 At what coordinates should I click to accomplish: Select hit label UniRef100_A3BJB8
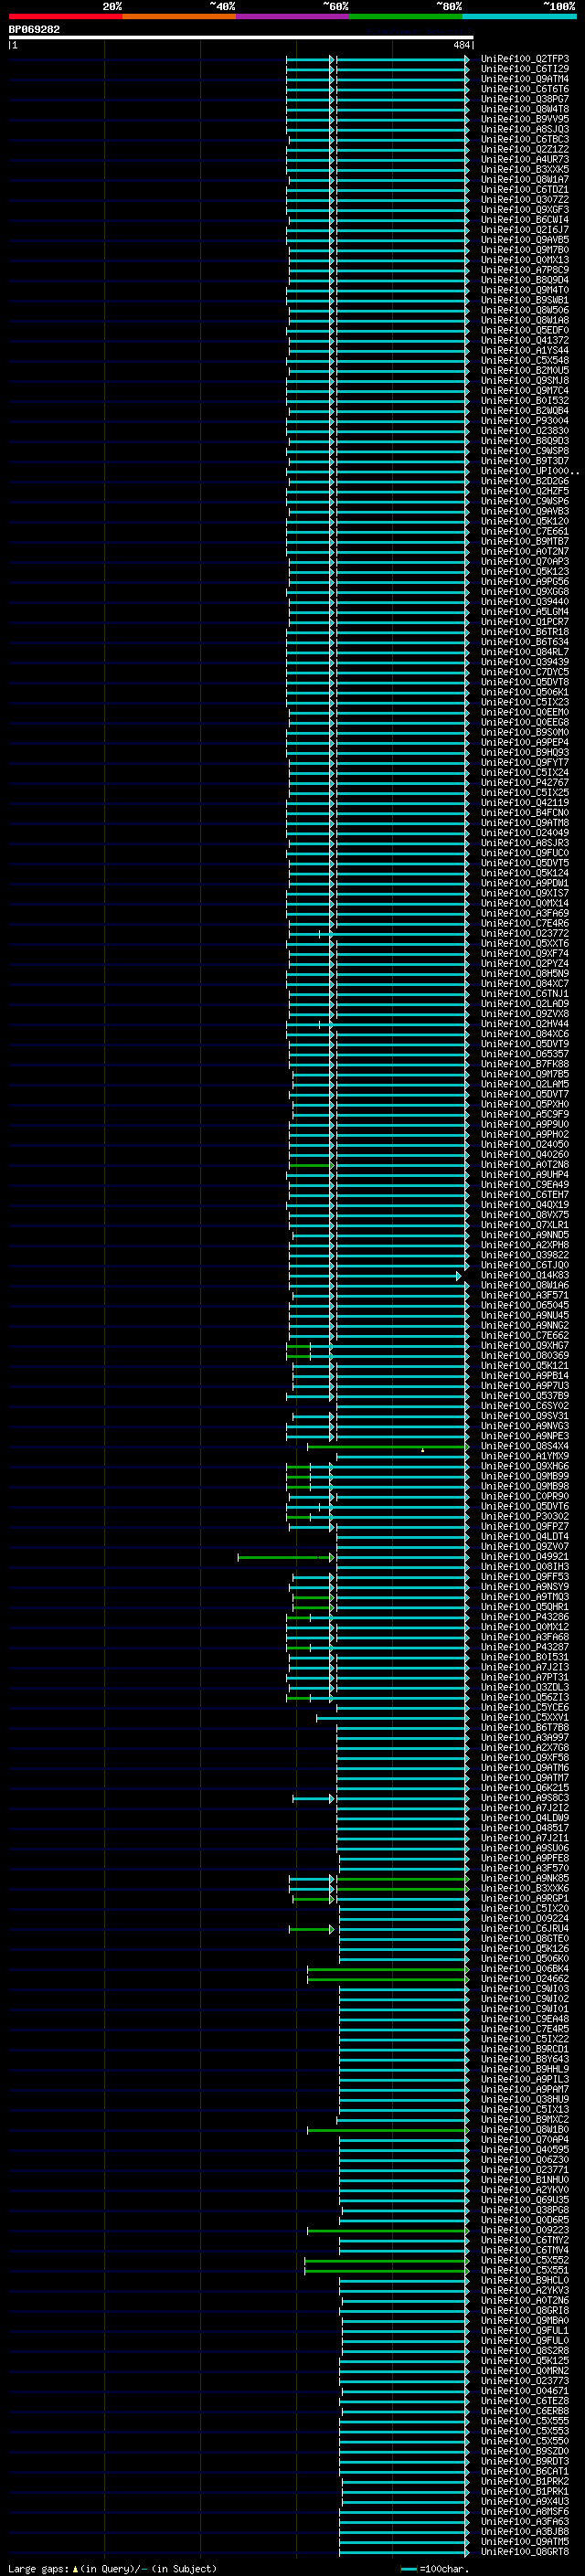click(x=525, y=2531)
